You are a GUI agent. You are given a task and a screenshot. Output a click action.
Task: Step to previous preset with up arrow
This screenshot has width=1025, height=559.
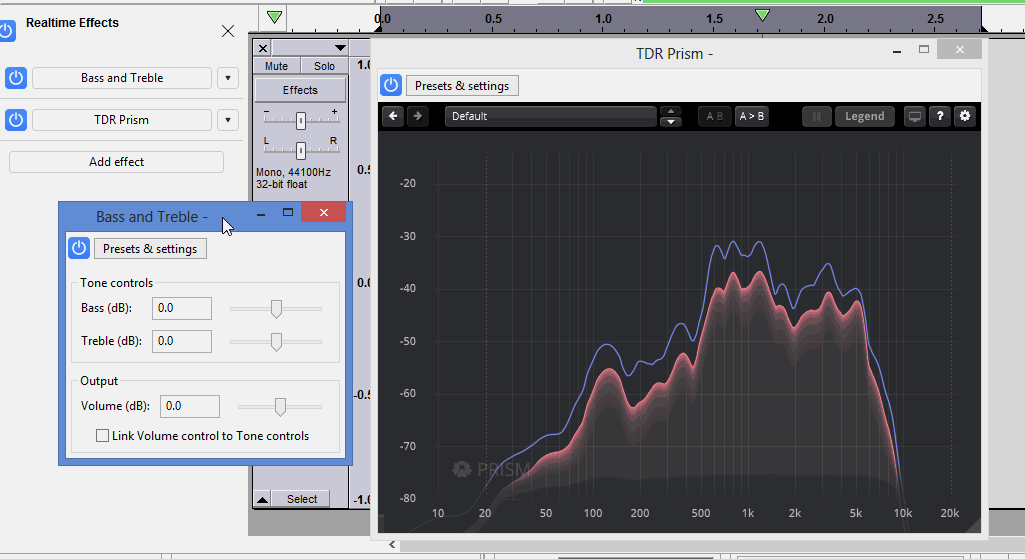tap(671, 111)
